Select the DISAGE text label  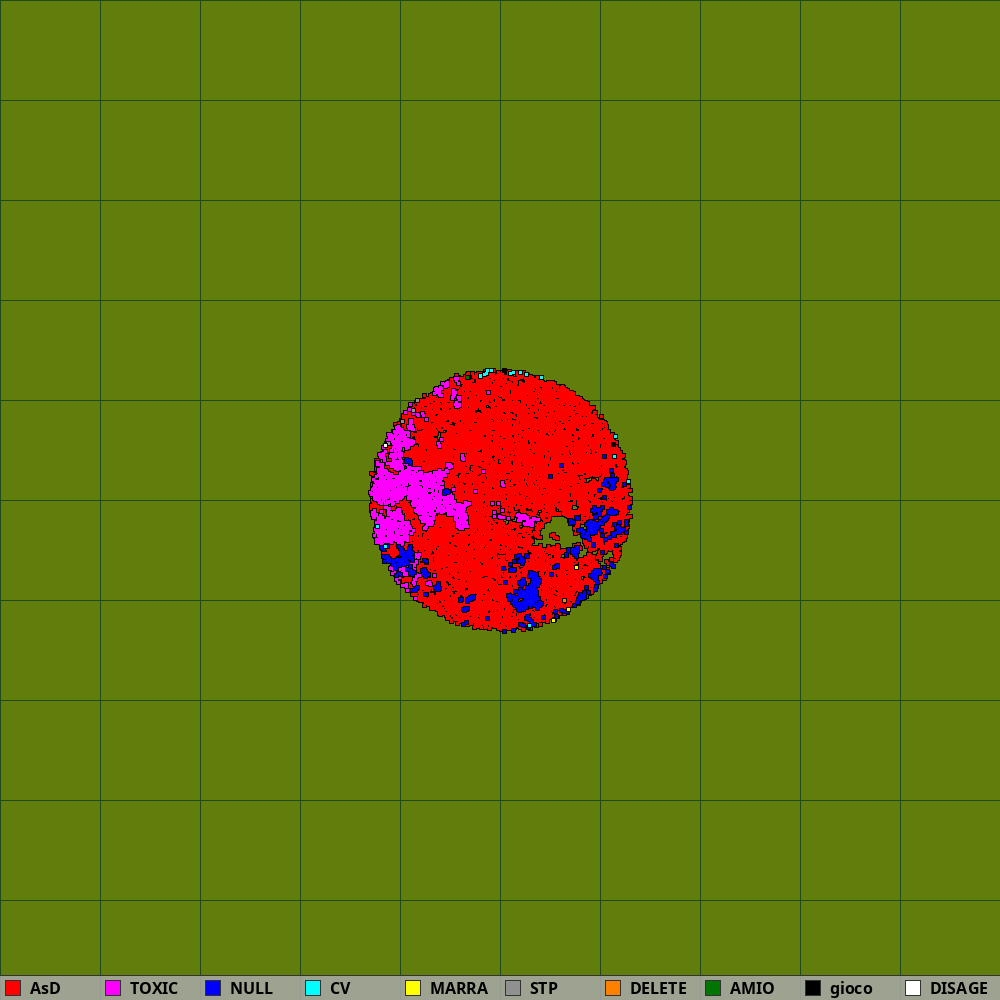click(x=958, y=988)
